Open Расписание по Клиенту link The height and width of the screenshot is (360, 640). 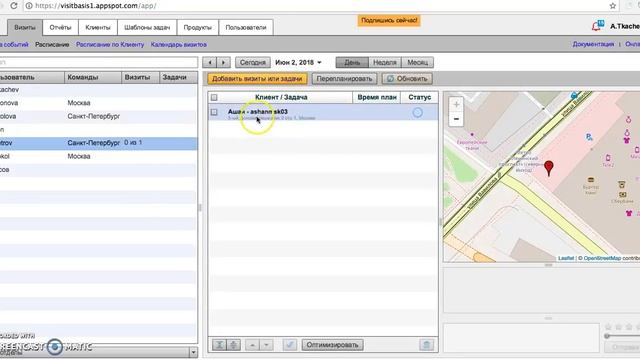(x=110, y=44)
